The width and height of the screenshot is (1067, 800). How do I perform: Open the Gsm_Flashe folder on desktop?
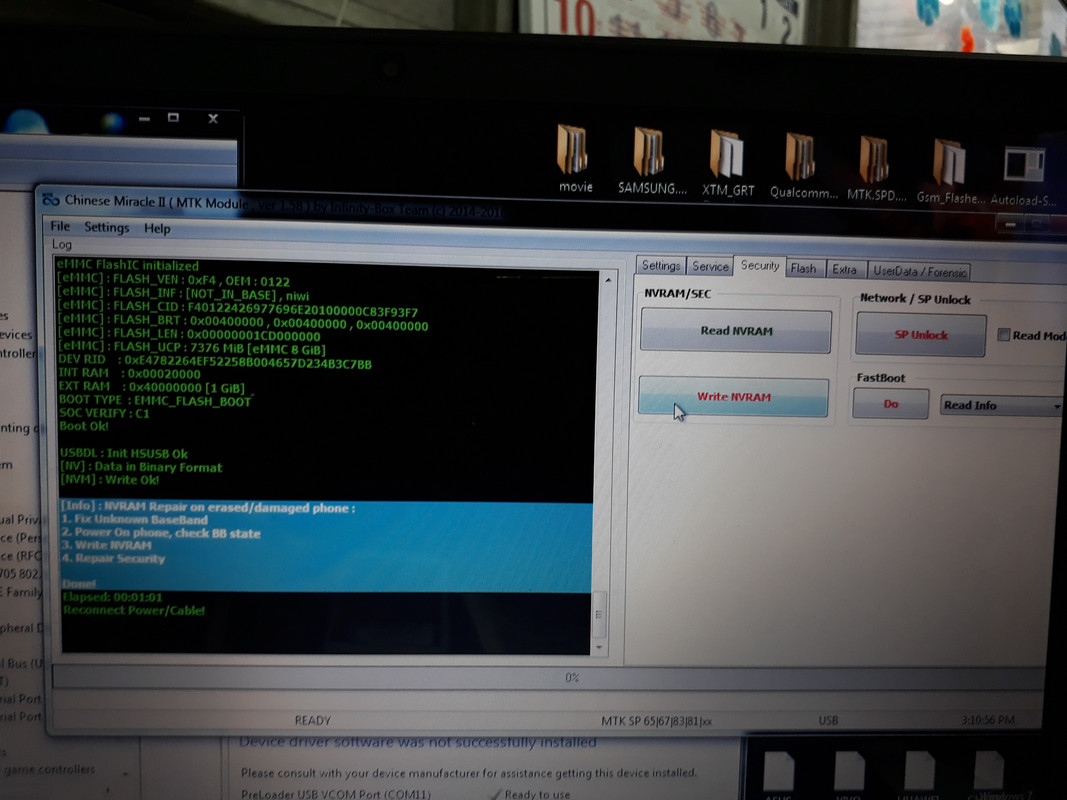click(x=950, y=171)
